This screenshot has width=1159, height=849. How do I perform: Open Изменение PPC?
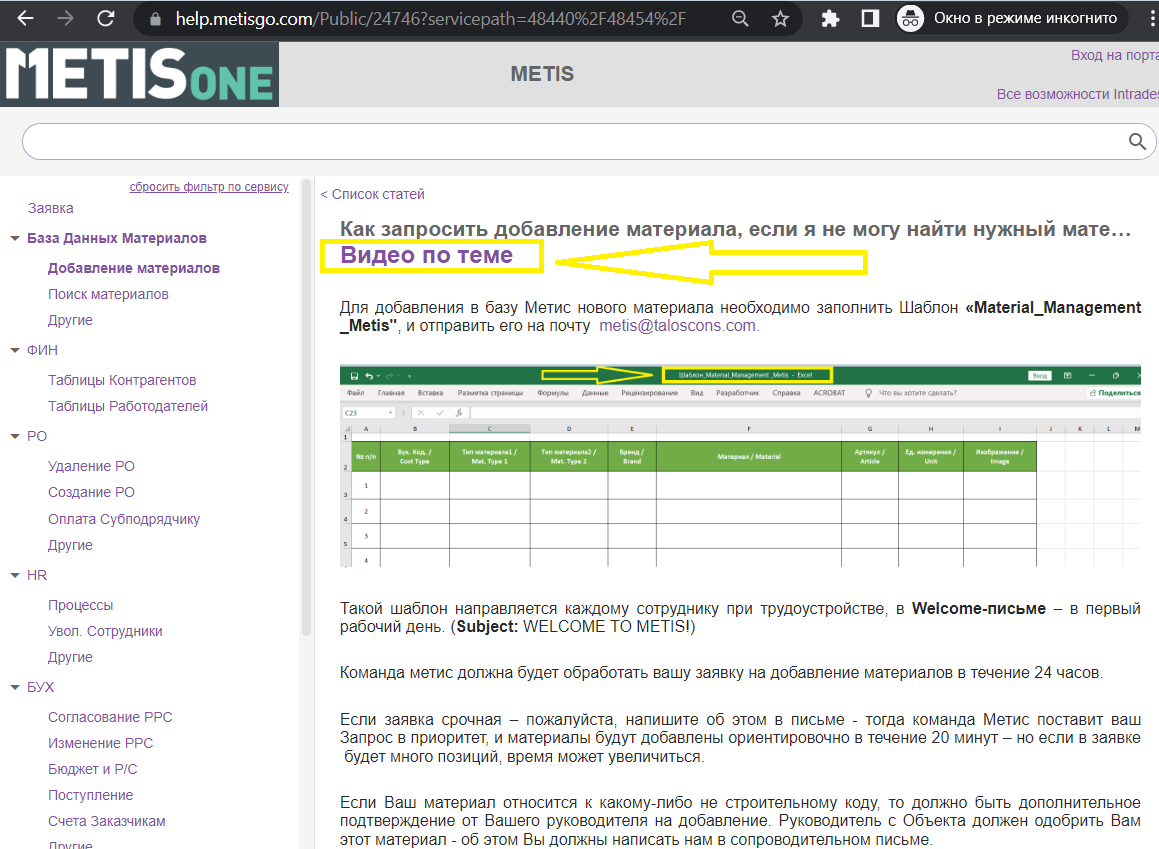[x=101, y=743]
